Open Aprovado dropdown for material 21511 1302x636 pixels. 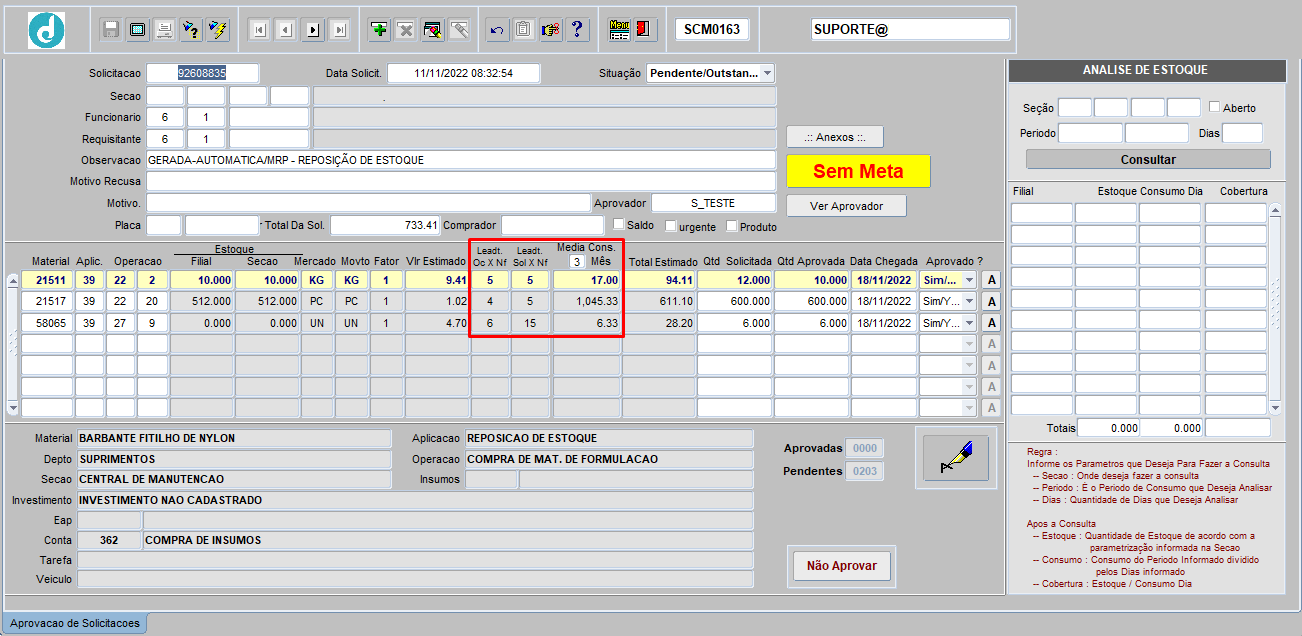click(969, 280)
